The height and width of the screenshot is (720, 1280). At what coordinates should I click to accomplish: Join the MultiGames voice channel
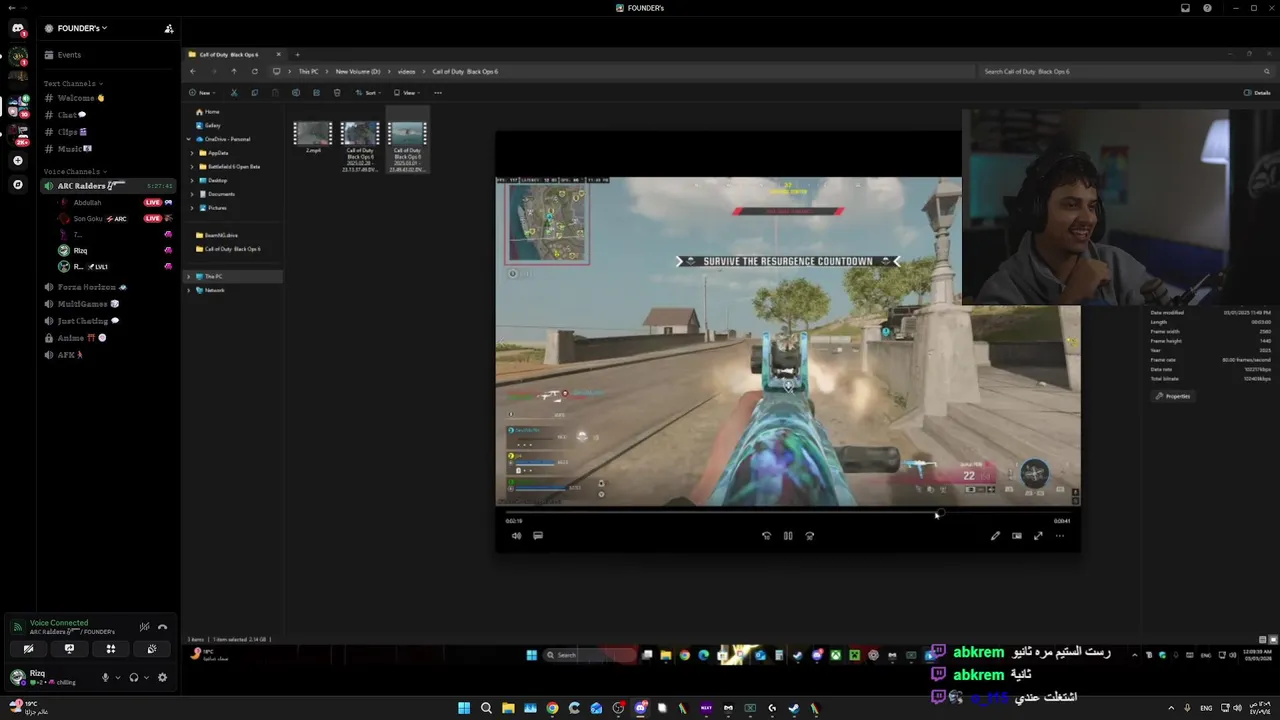click(108, 304)
